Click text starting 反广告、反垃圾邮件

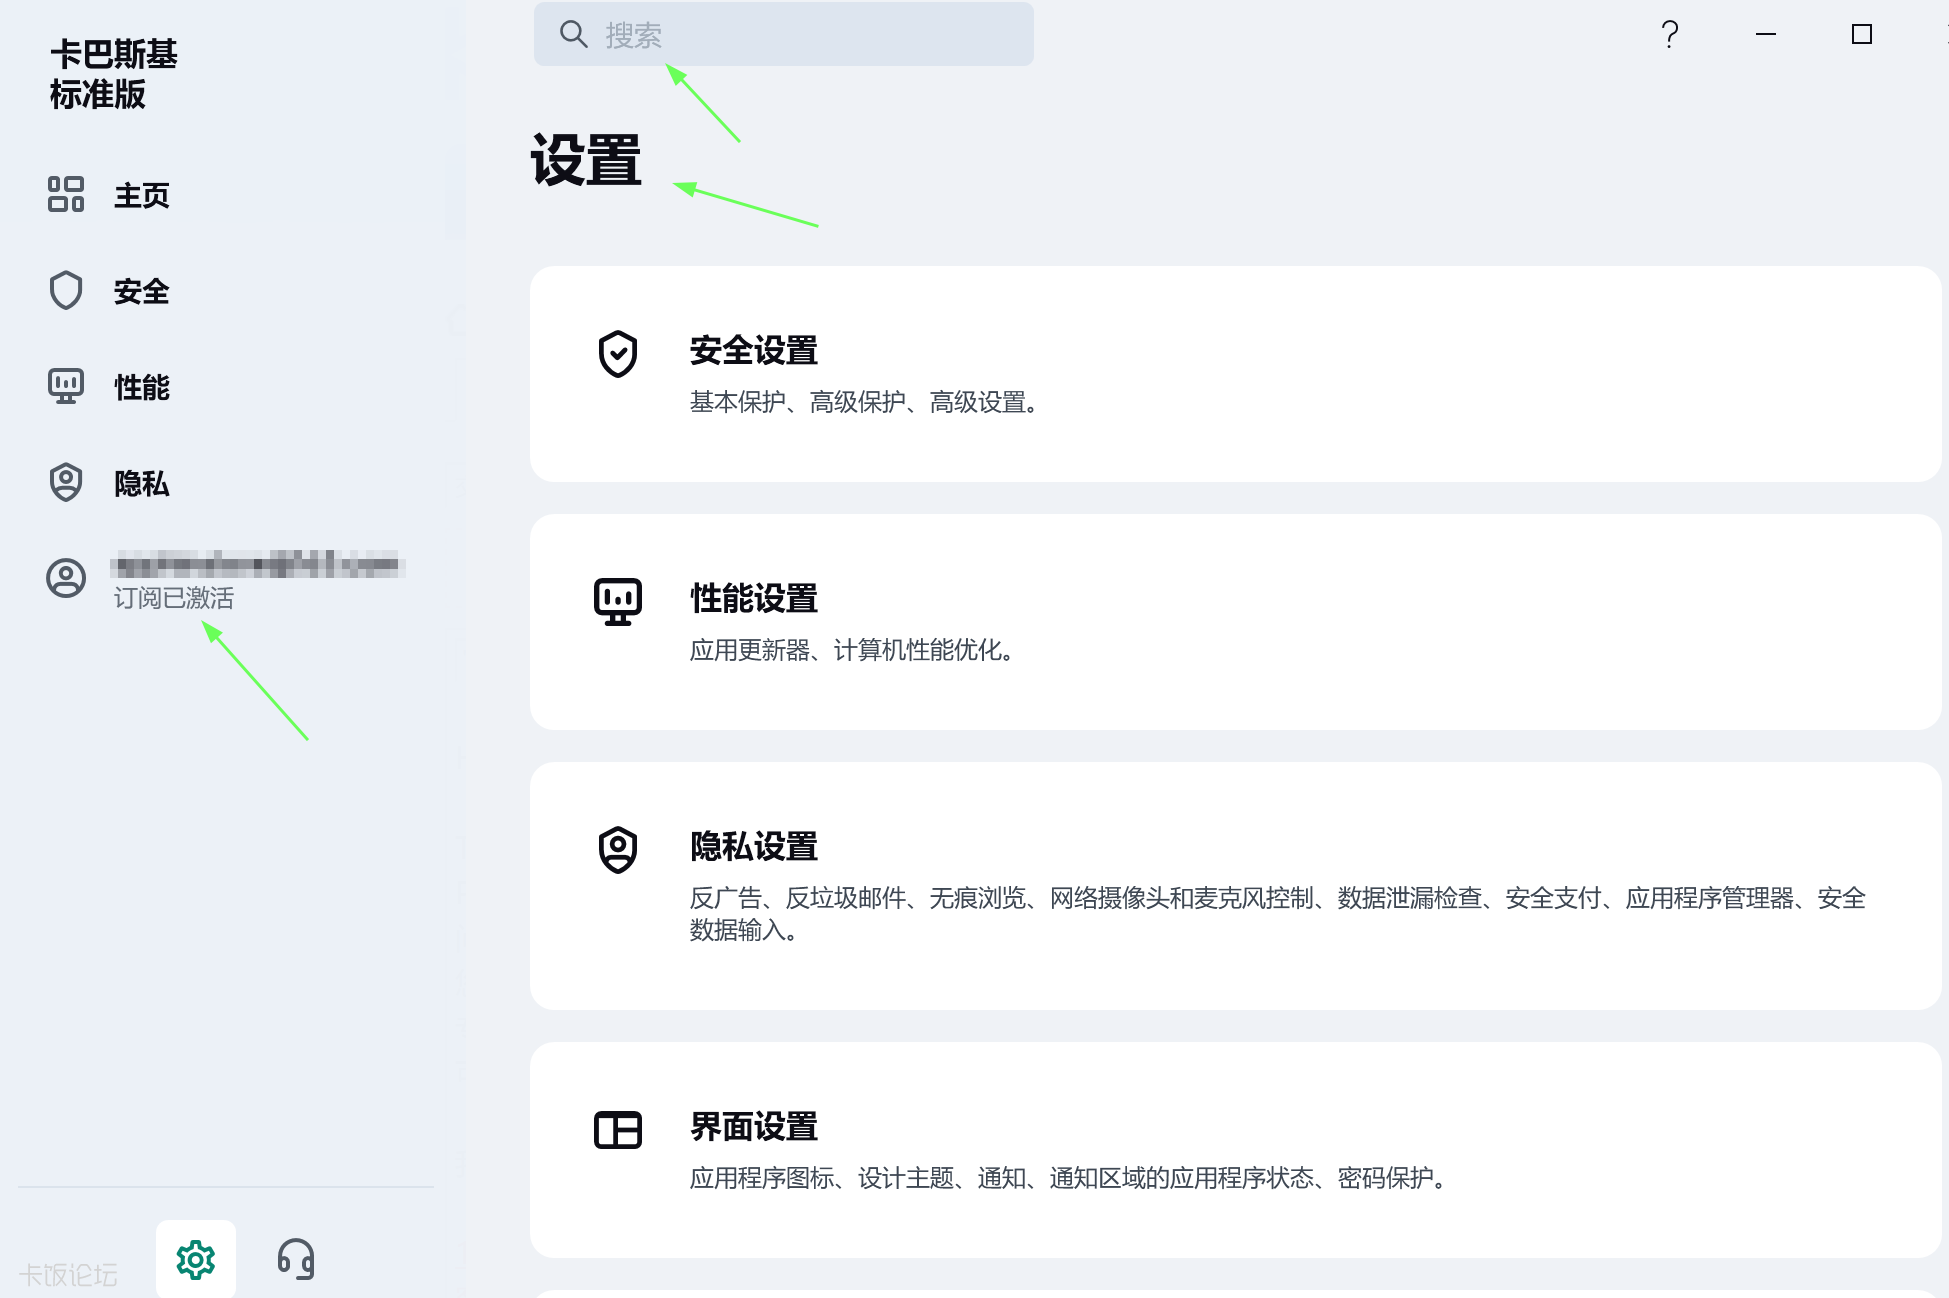pos(1278,914)
